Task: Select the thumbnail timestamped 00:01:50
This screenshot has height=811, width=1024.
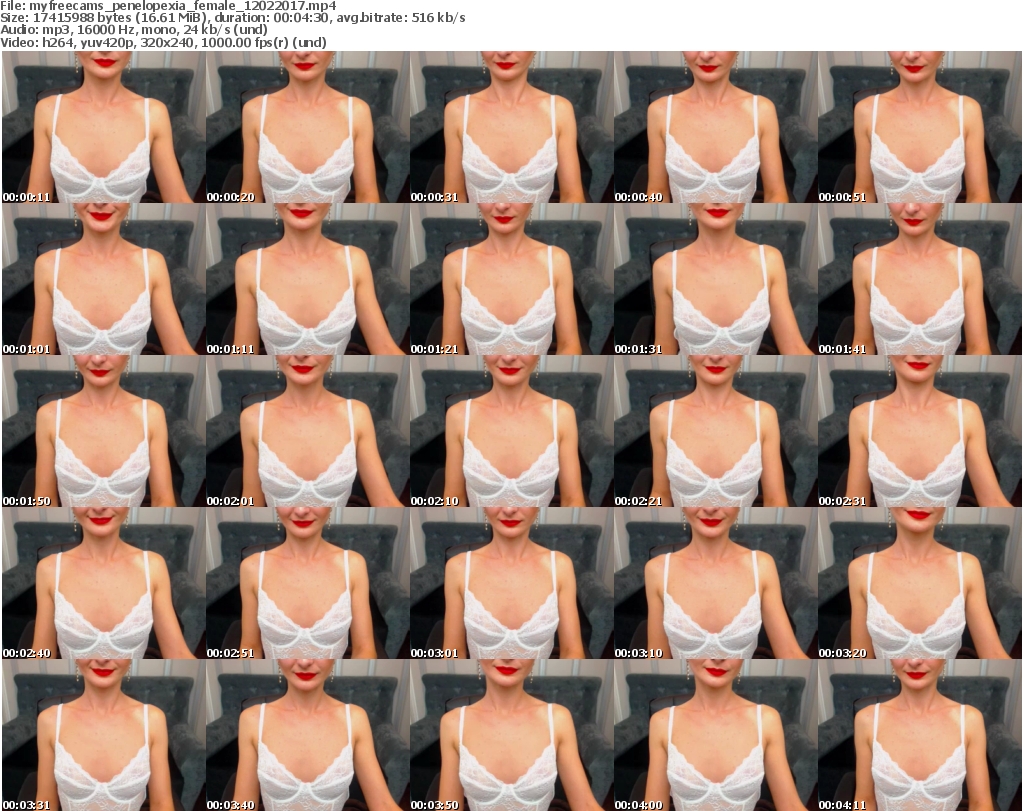Action: click(104, 432)
